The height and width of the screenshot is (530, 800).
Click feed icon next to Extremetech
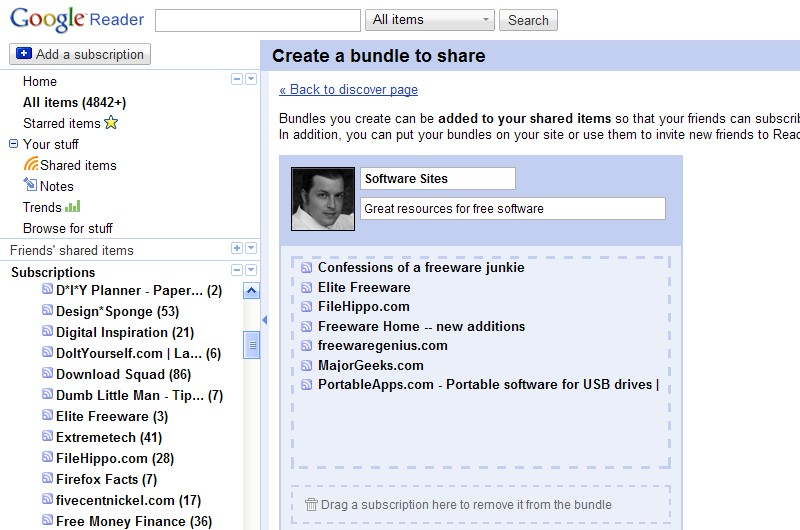(47, 436)
